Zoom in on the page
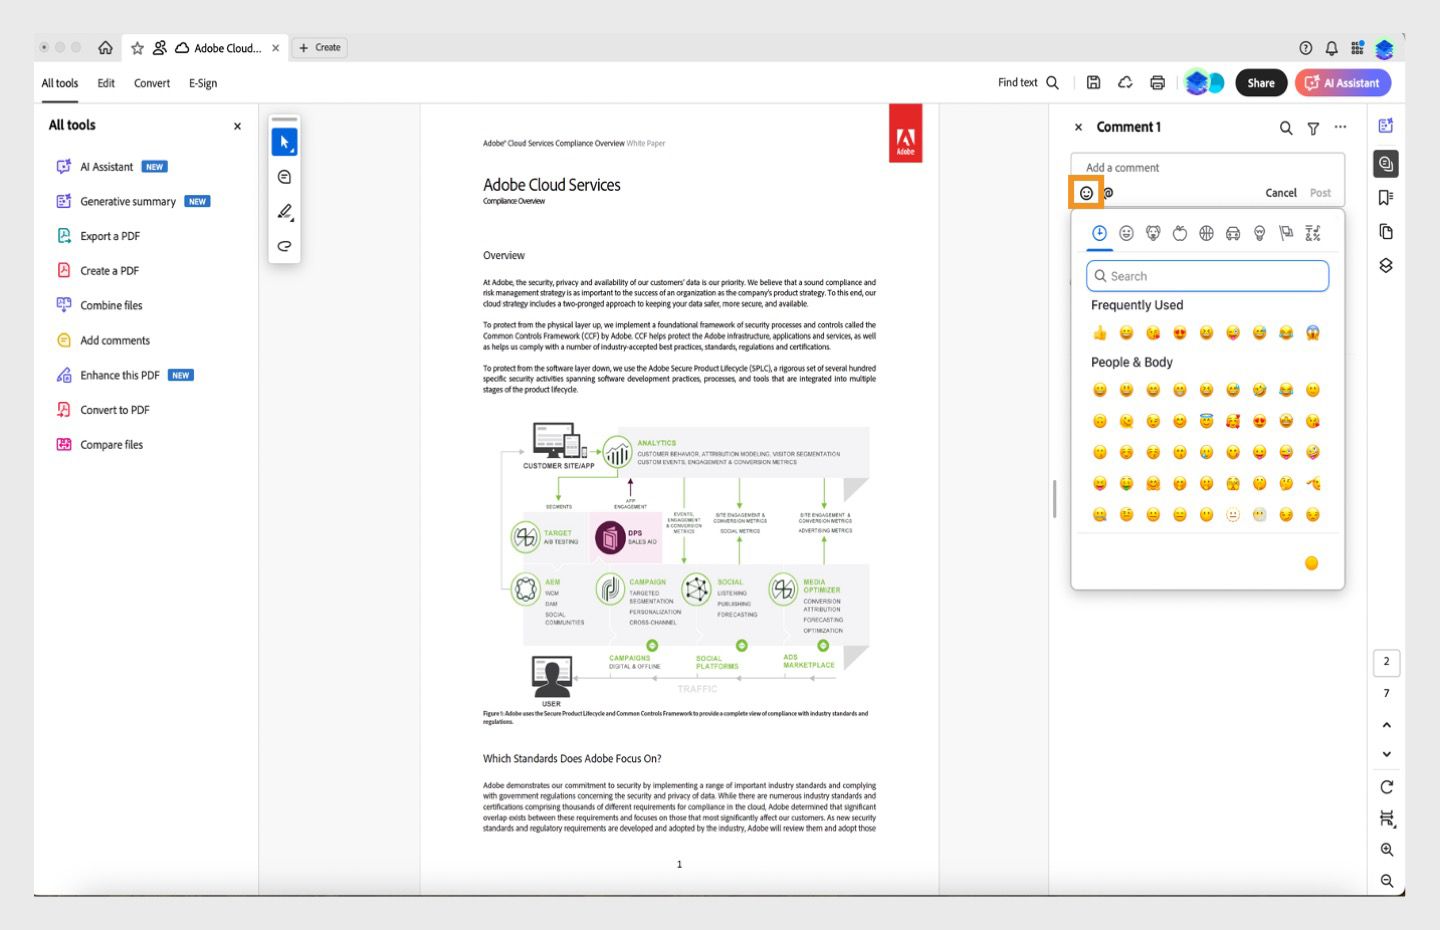1440x930 pixels. click(x=1386, y=849)
